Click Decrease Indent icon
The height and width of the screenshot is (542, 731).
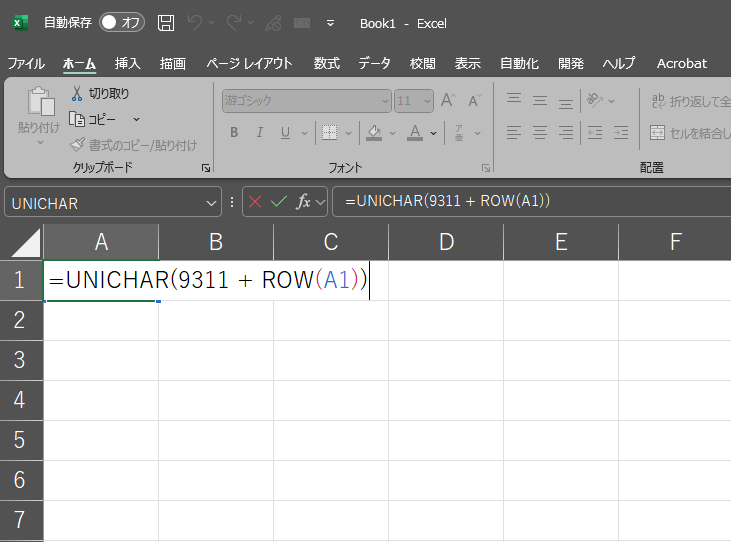coord(595,133)
